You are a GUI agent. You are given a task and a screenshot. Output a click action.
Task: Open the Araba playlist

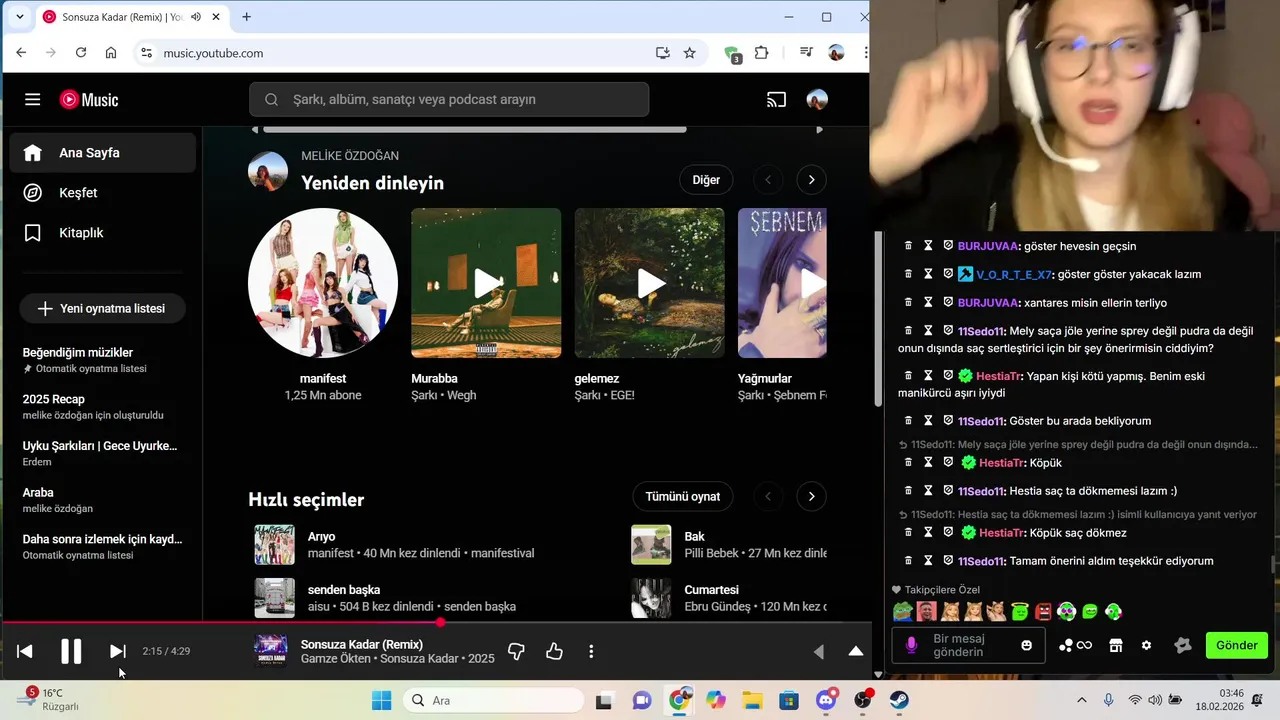101,500
